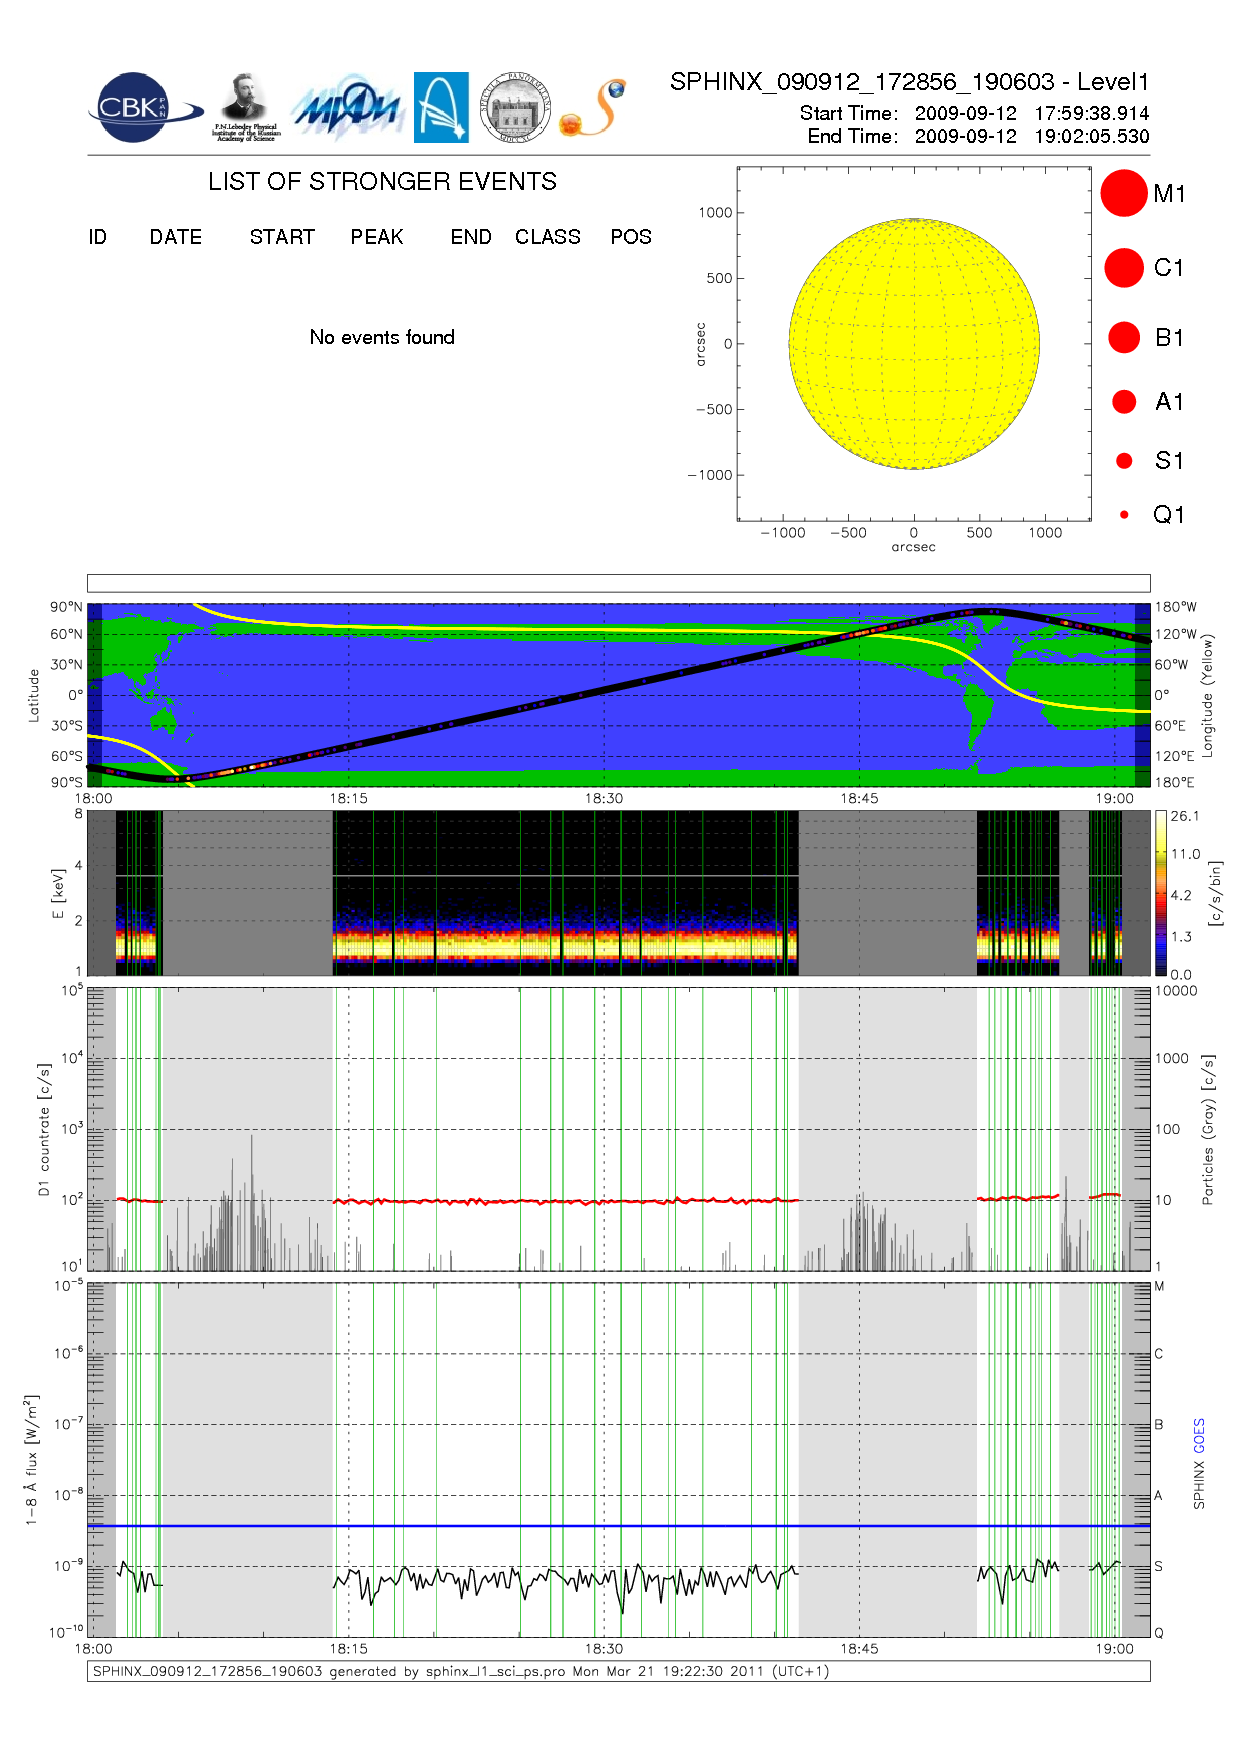
Task: Click the orange S sun-earth logo
Action: [594, 108]
